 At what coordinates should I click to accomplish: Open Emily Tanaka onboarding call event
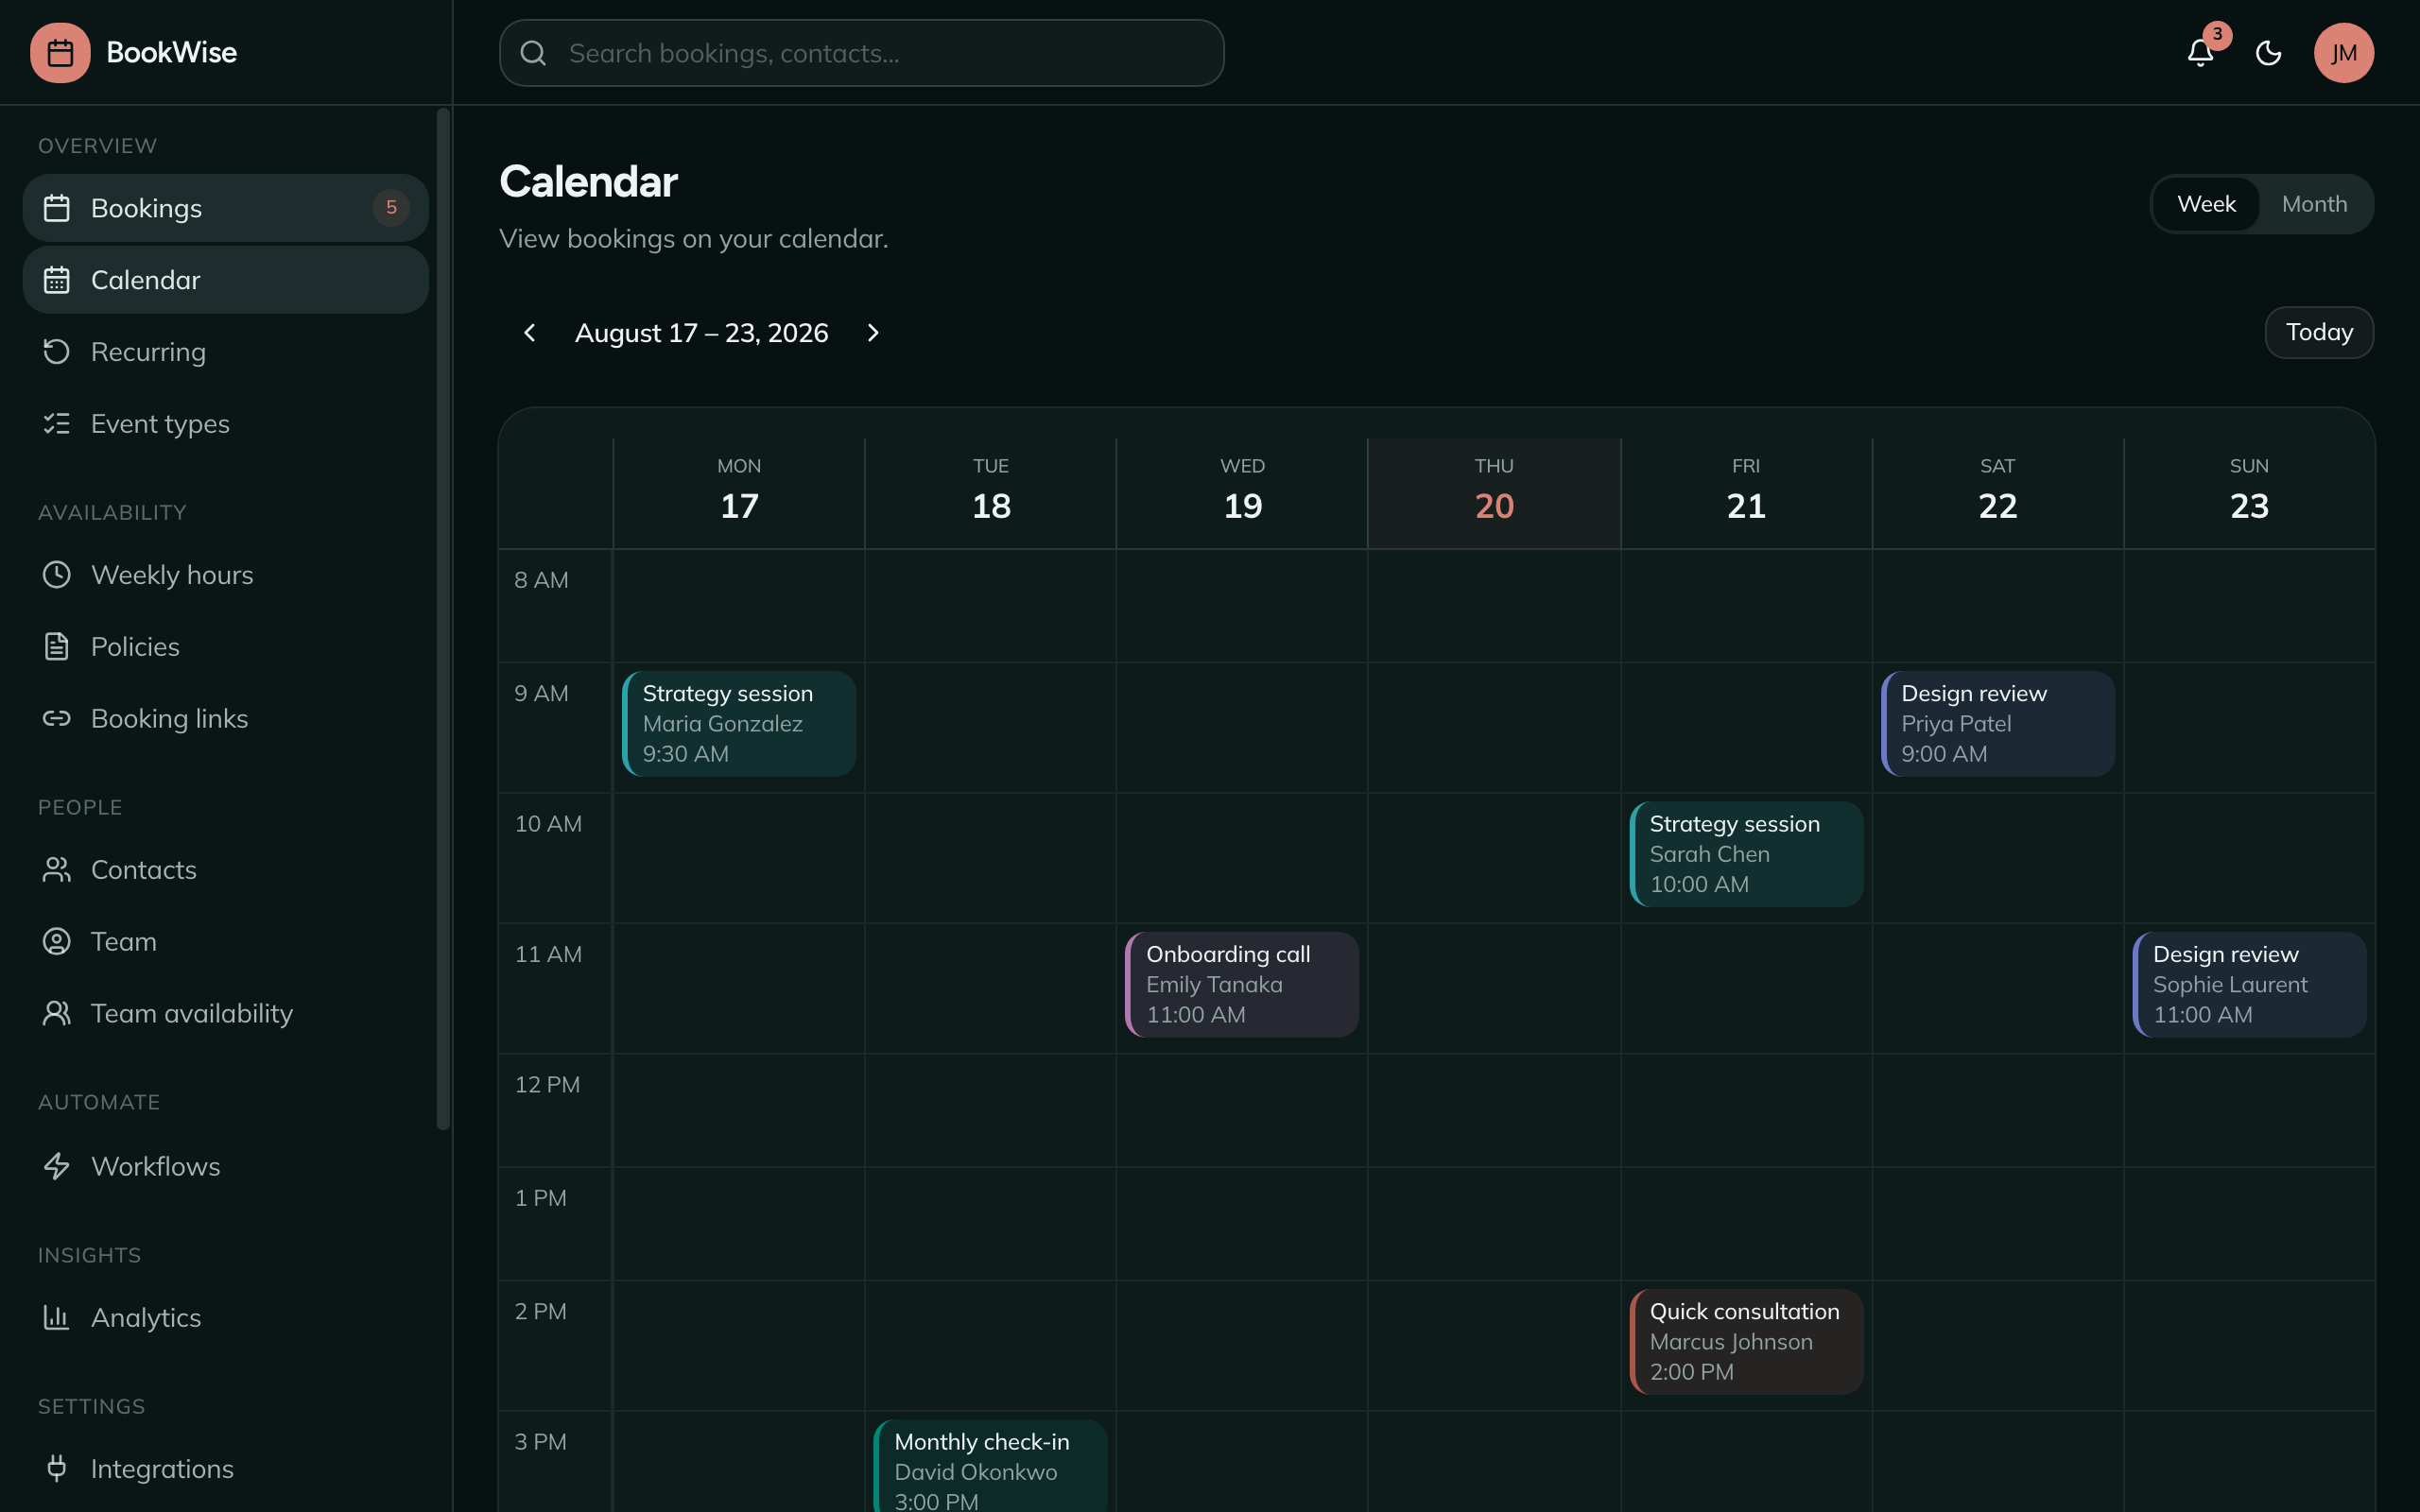coord(1242,985)
